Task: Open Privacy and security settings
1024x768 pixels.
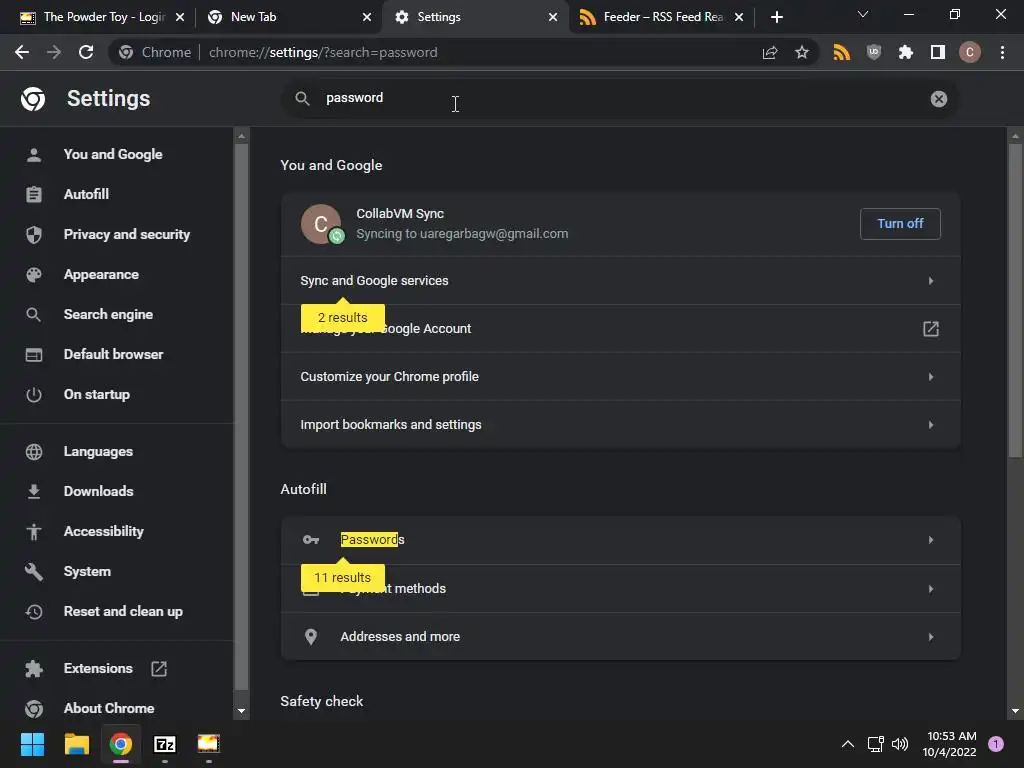Action: [126, 234]
